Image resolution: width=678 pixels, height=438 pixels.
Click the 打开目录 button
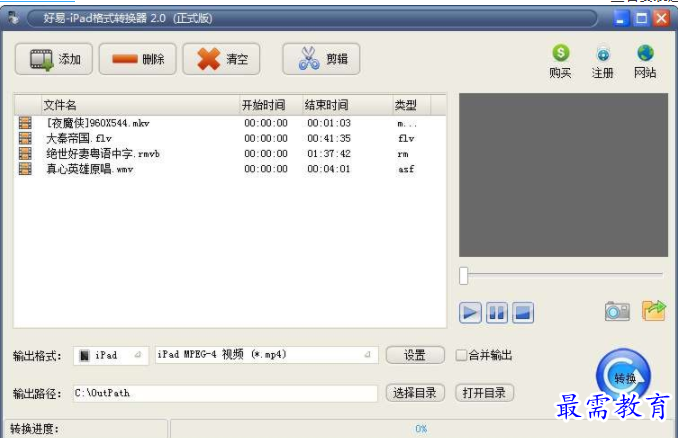[x=484, y=393]
